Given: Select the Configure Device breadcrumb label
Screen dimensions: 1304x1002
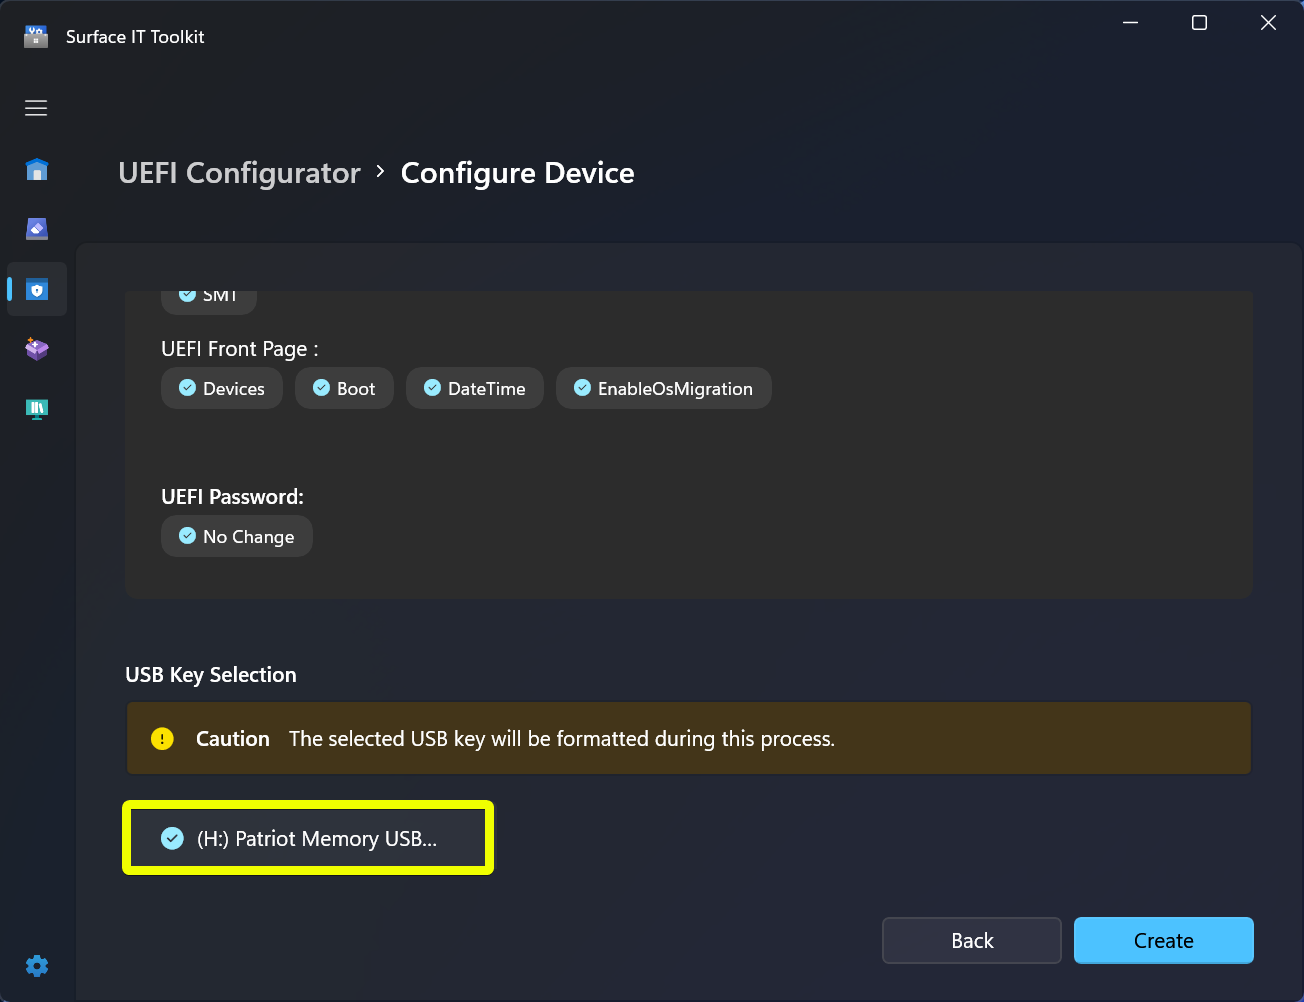Looking at the screenshot, I should pos(517,172).
